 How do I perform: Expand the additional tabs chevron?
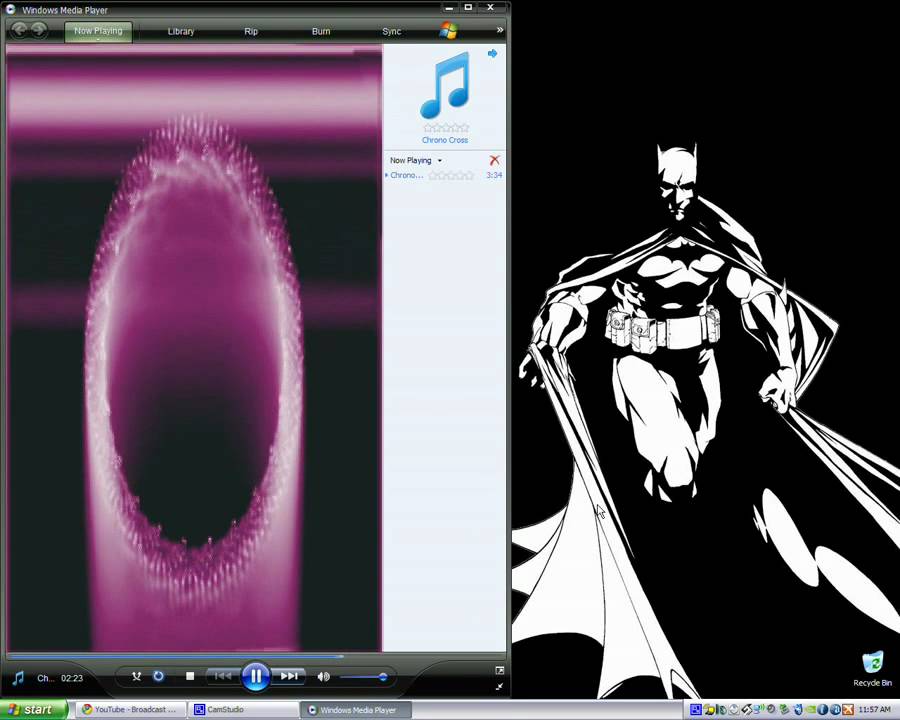[500, 29]
